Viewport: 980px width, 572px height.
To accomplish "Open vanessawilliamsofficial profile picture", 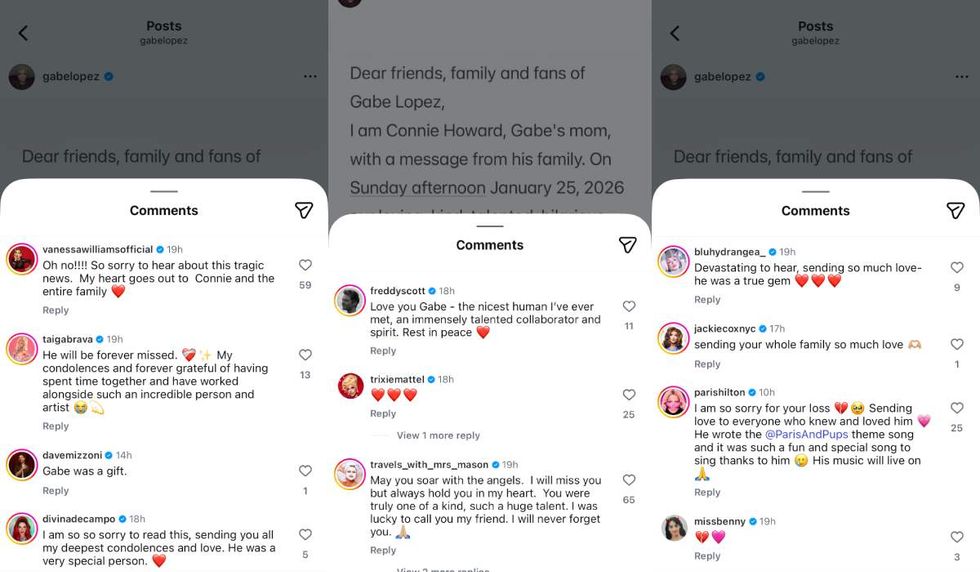I will (x=21, y=259).
